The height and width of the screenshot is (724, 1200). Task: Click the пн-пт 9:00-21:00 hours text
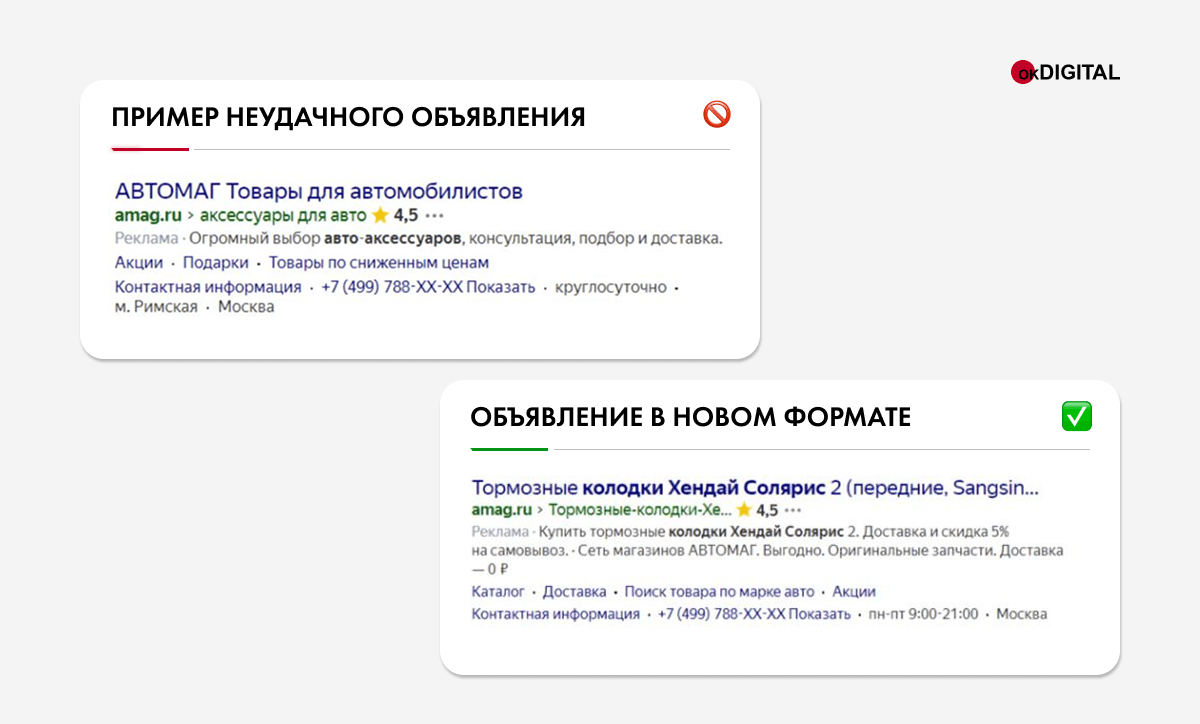click(x=924, y=614)
